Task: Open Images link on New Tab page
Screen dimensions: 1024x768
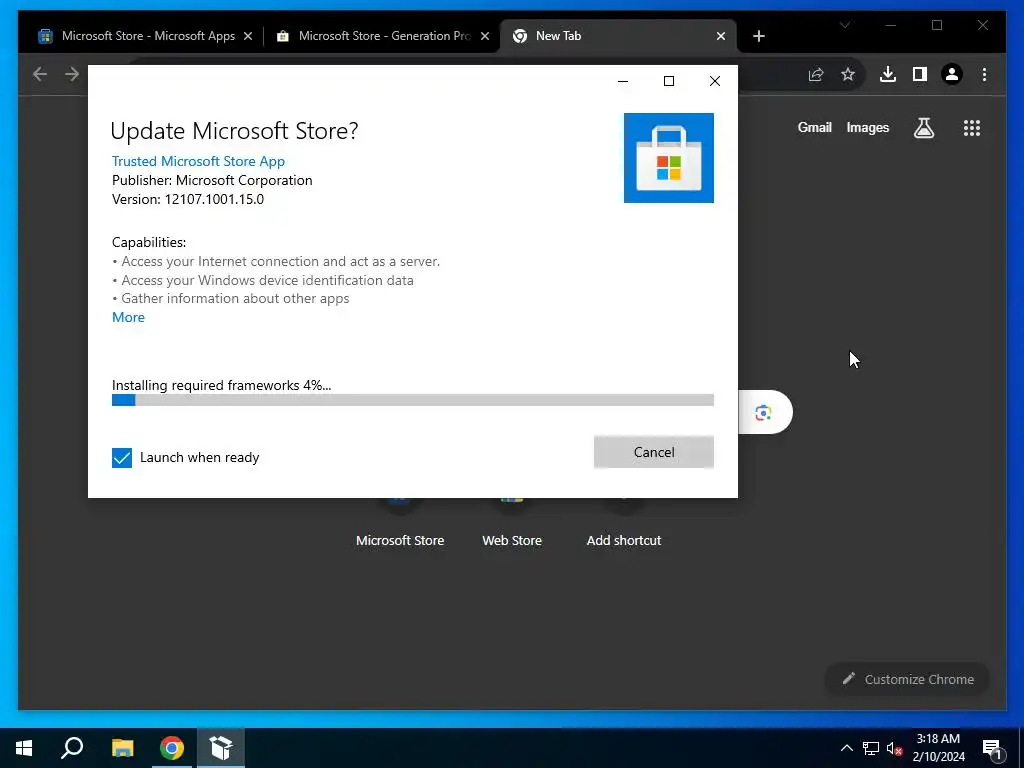Action: (x=867, y=128)
